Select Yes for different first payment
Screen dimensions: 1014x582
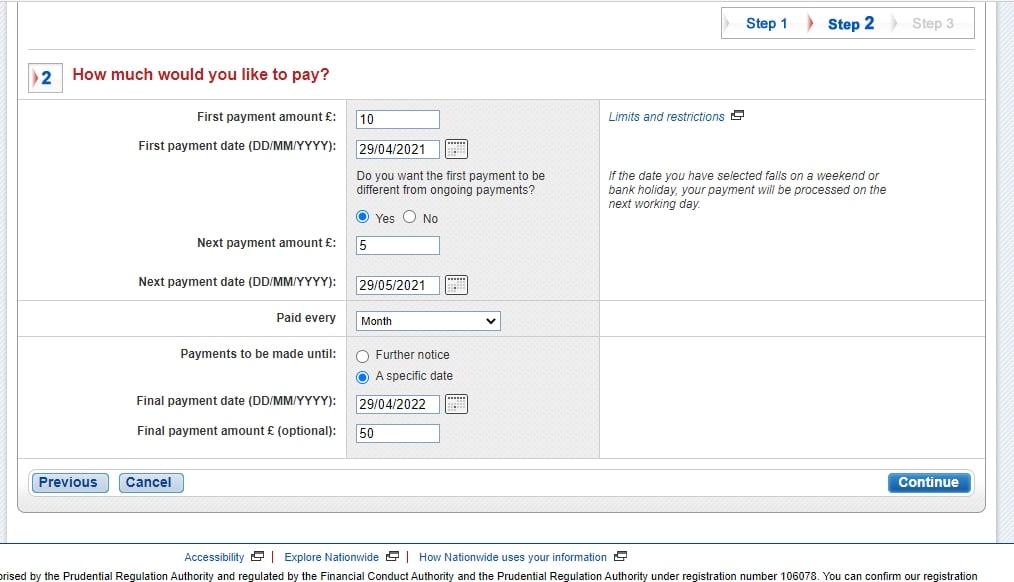coord(363,217)
